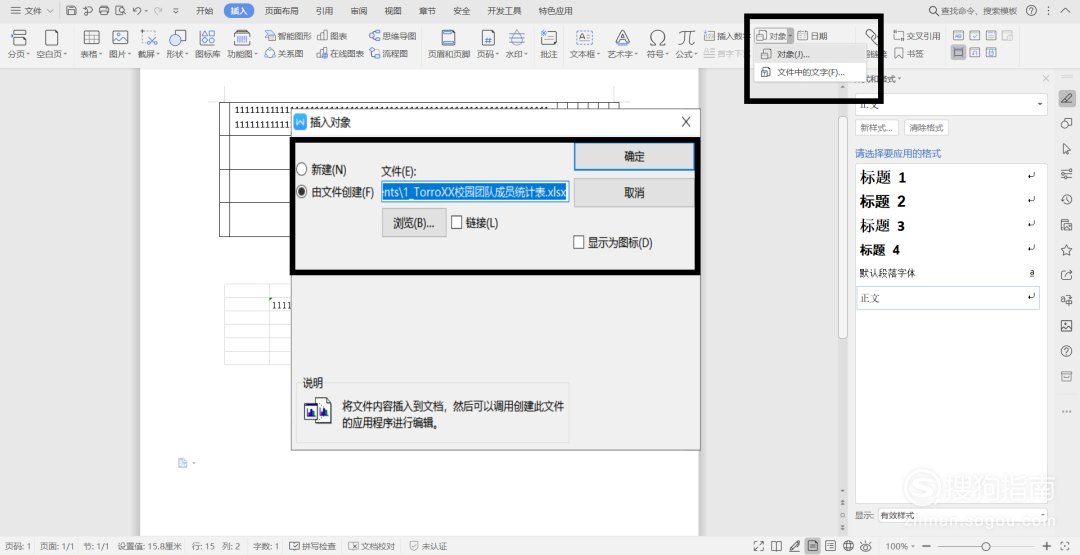Open Print Preview from quick access toolbar
This screenshot has height=555, width=1080.
tap(121, 10)
